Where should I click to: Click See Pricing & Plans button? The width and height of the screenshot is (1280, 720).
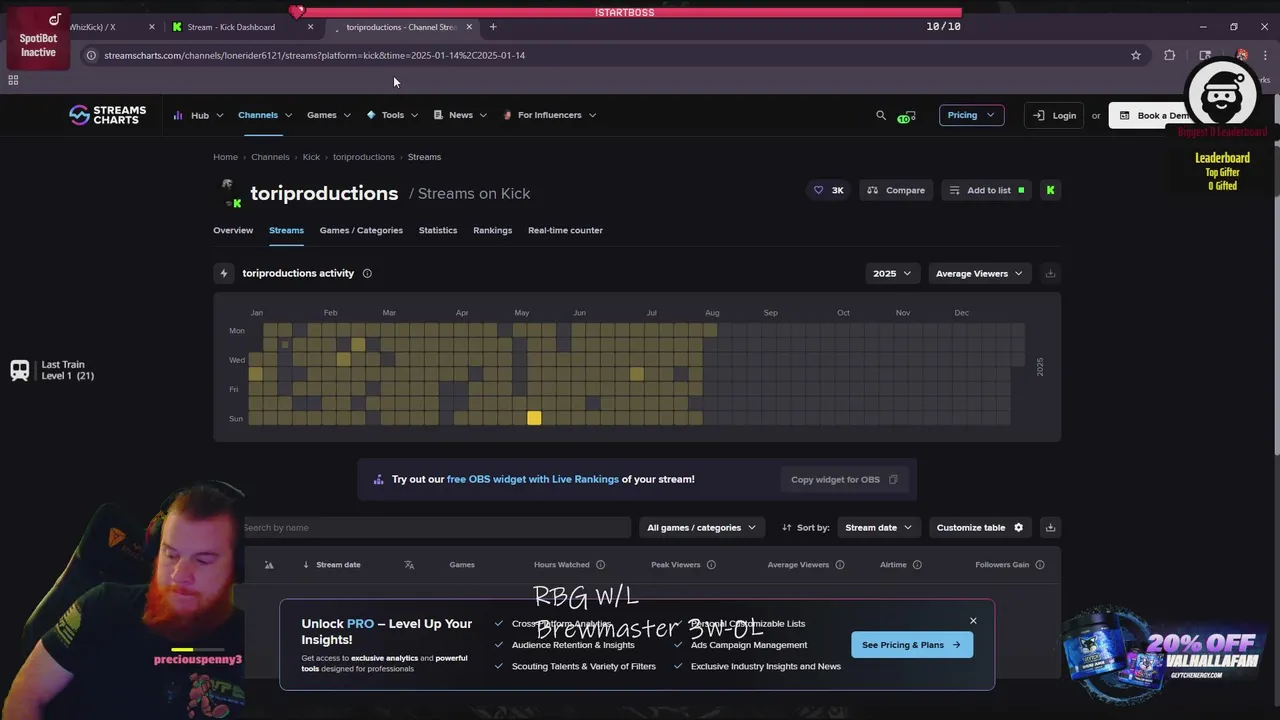[911, 645]
